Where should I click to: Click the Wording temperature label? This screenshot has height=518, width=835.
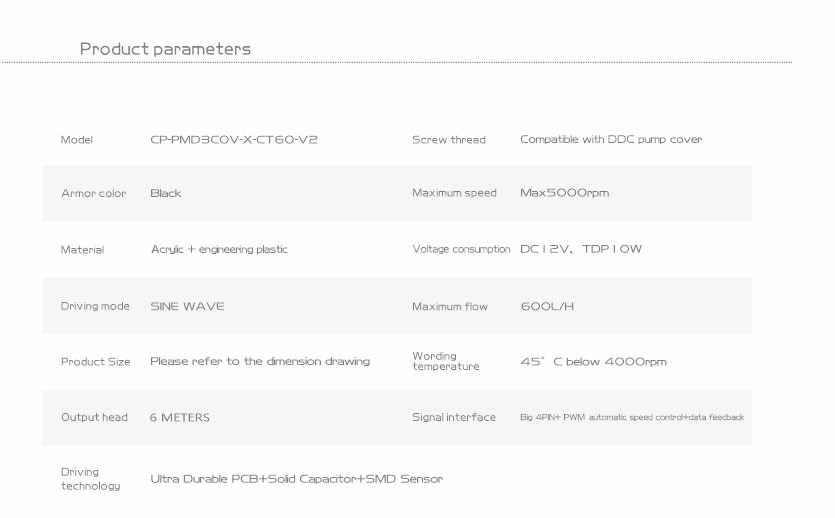click(445, 361)
